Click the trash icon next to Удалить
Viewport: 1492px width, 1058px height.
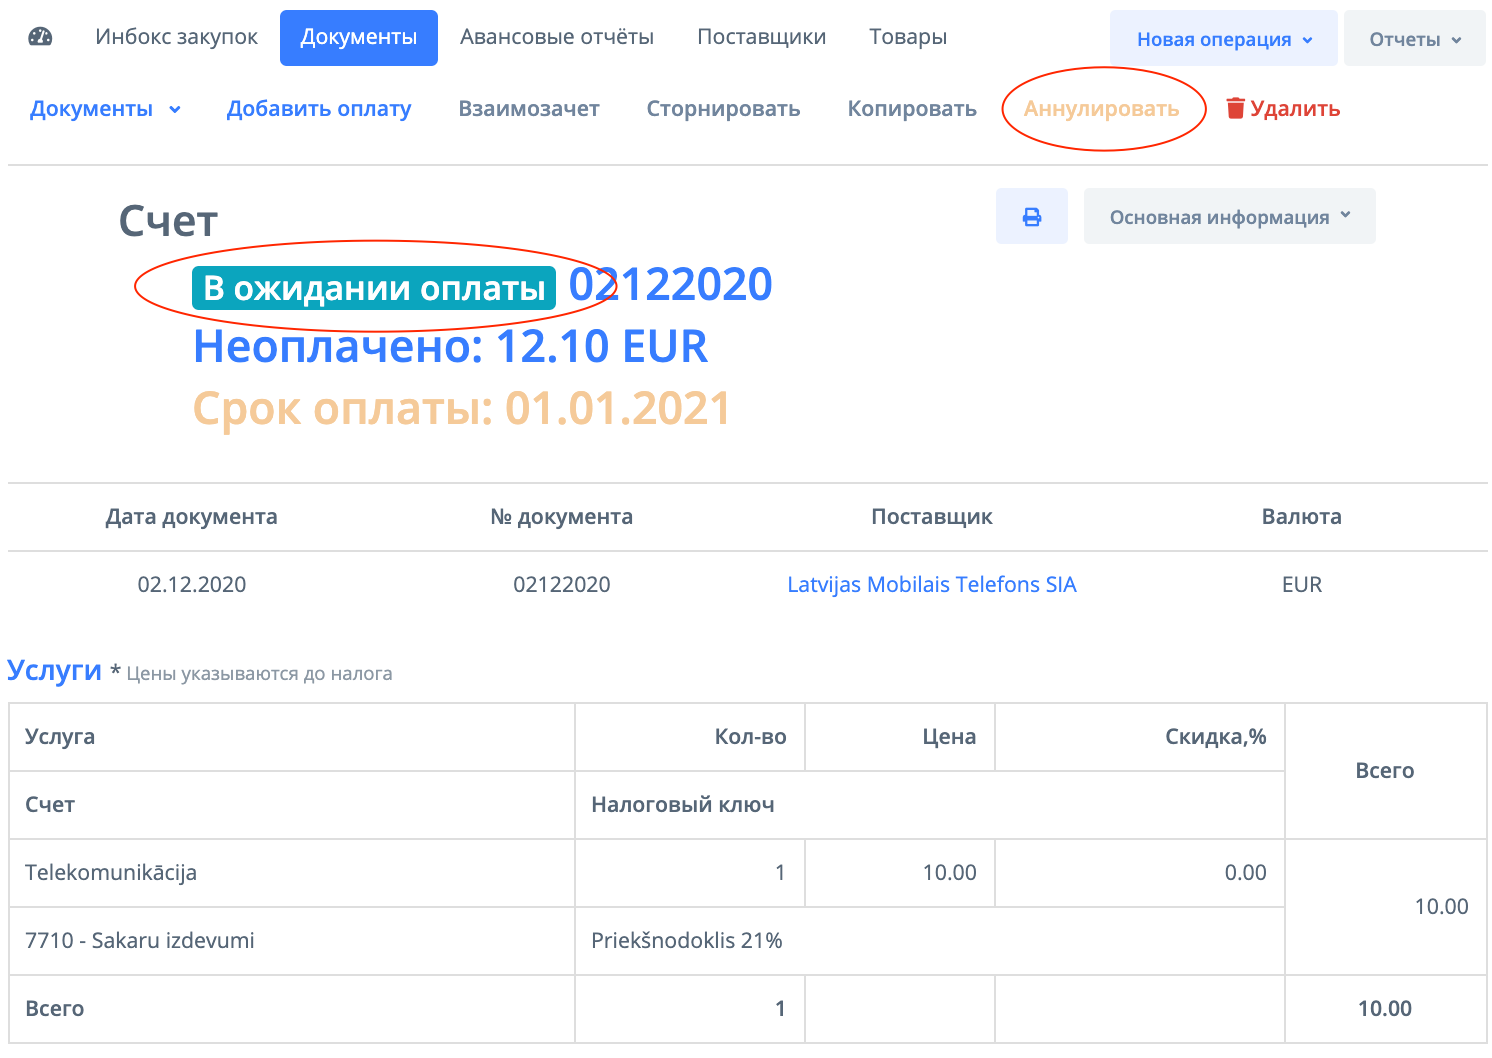[x=1236, y=108]
